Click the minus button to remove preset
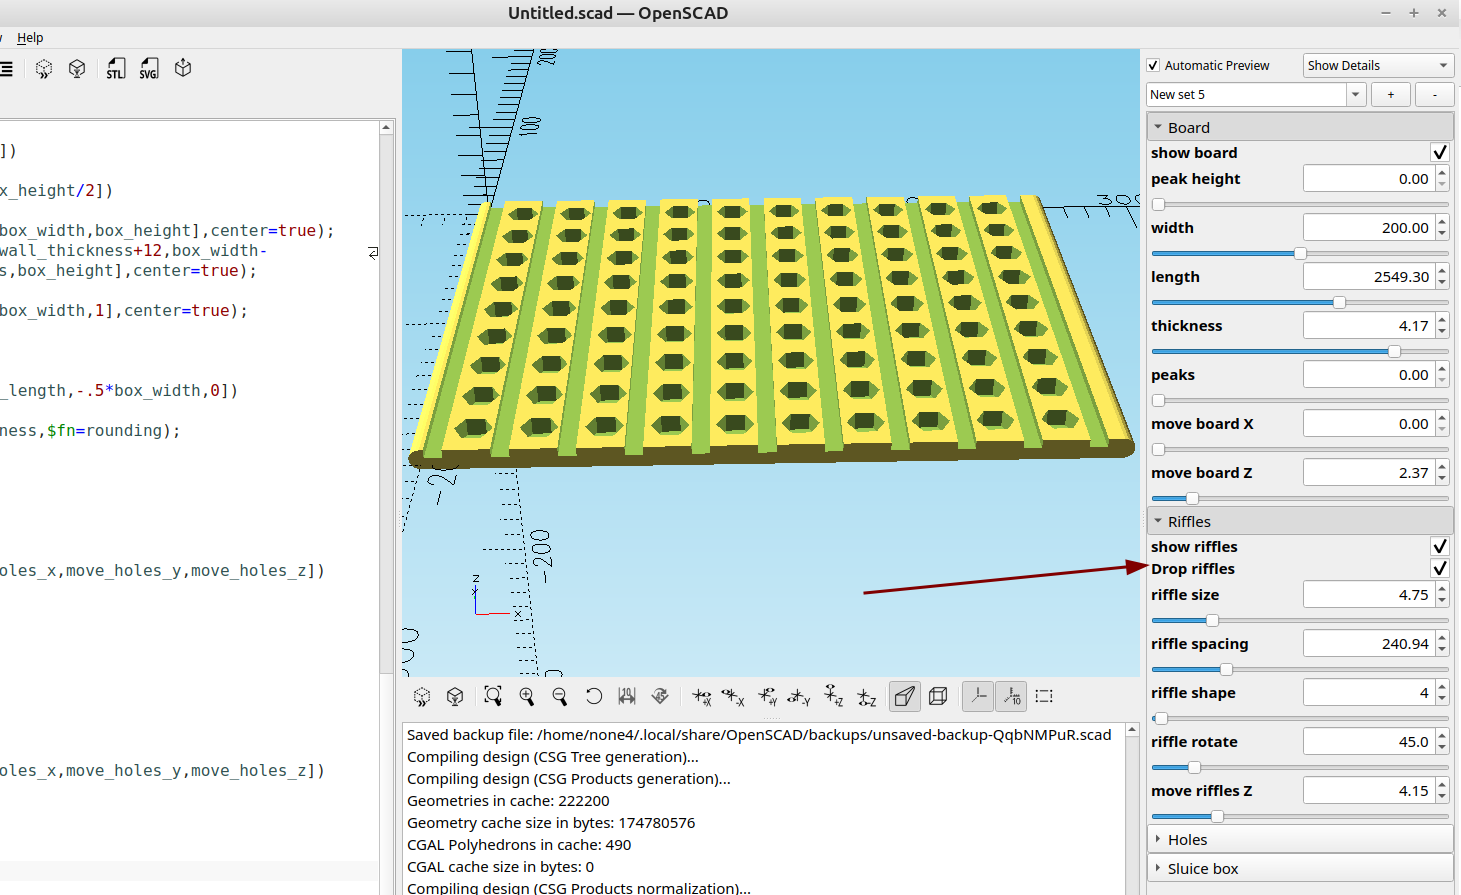 [x=1434, y=95]
